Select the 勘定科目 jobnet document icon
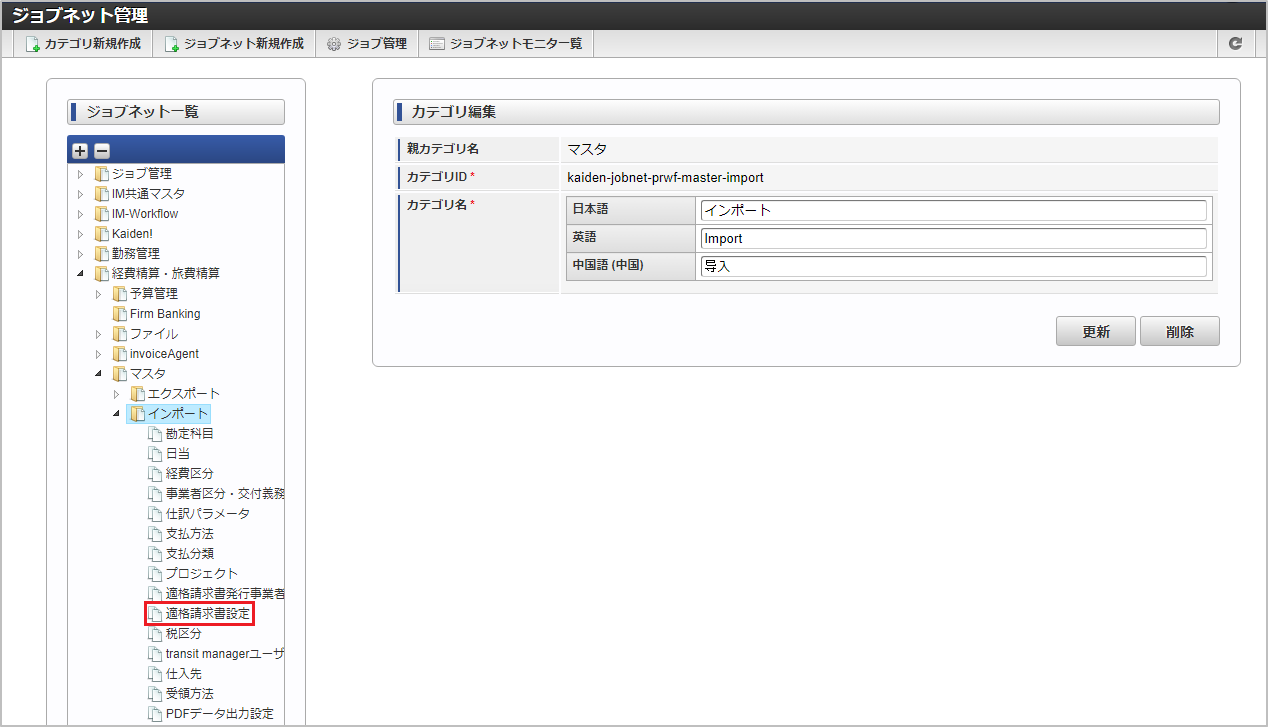Screen dimensions: 1268x727 click(155, 434)
